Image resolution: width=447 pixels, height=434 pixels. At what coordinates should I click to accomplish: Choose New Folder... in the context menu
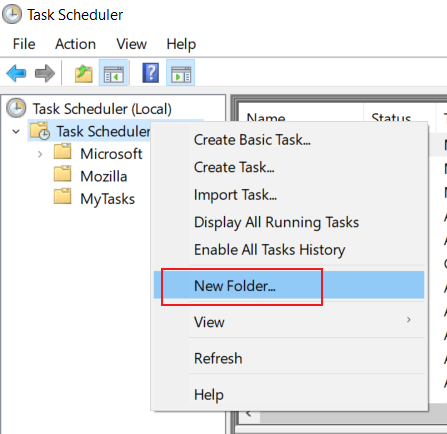click(x=289, y=285)
